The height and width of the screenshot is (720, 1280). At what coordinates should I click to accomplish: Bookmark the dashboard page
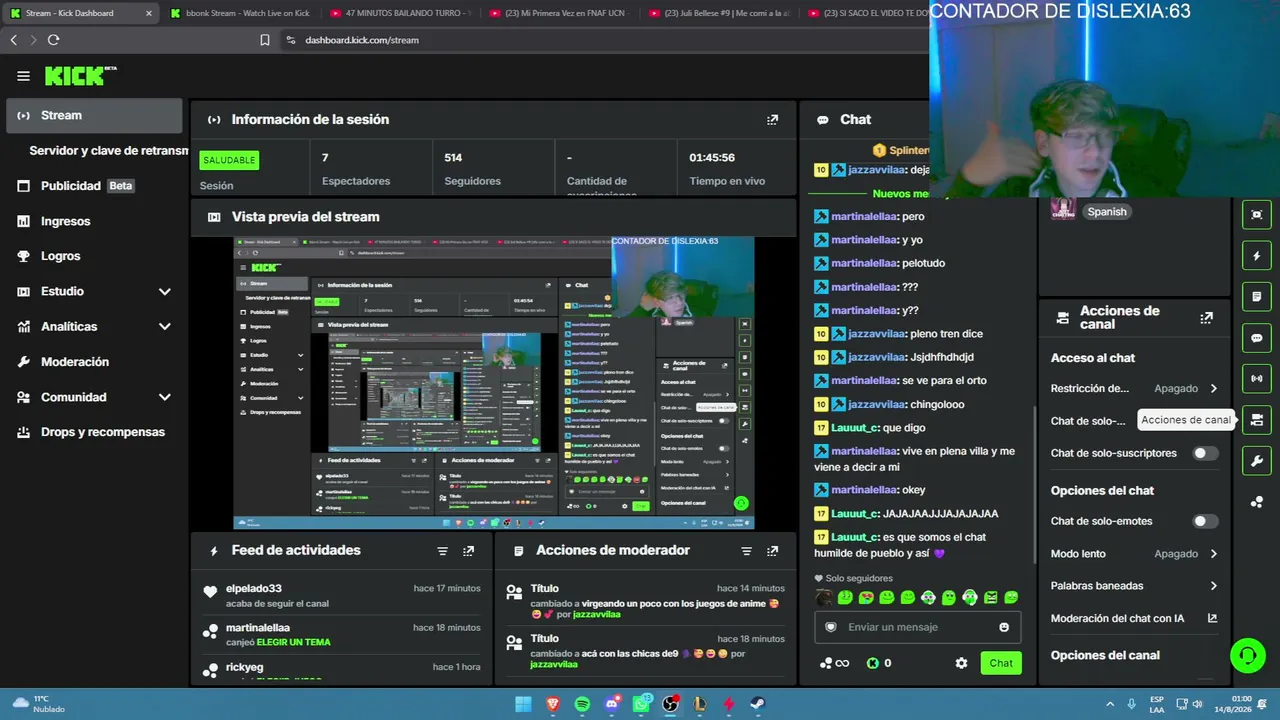(x=265, y=40)
